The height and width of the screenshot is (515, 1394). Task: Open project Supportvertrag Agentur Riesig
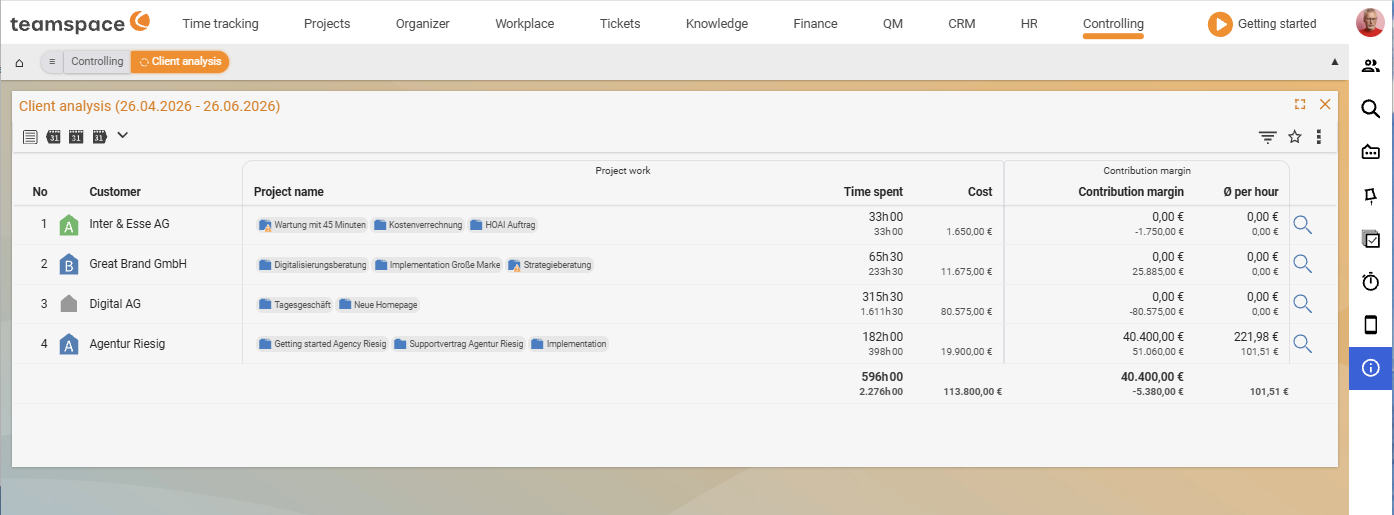(459, 344)
